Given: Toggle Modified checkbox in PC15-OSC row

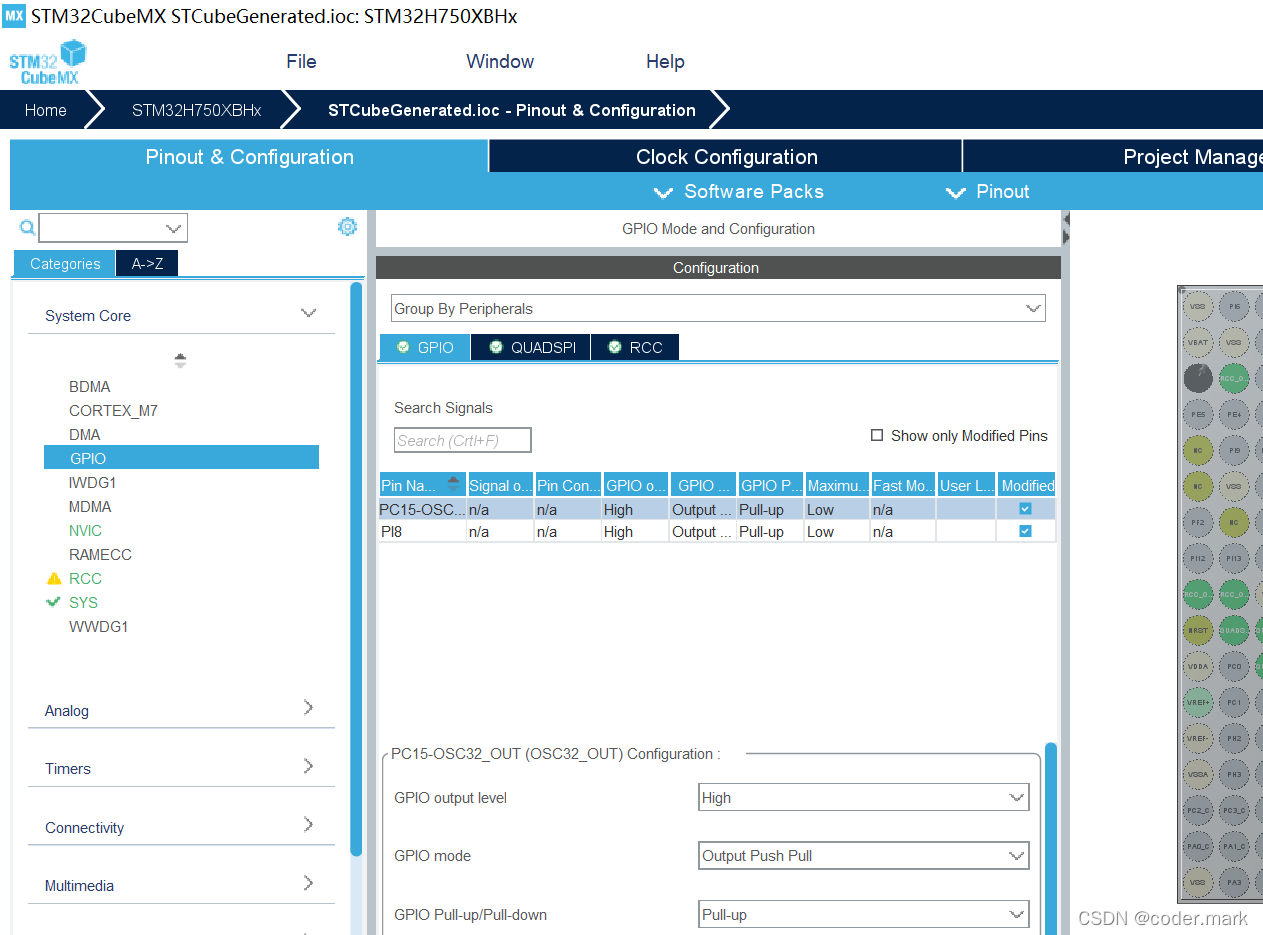Looking at the screenshot, I should pyautogui.click(x=1025, y=509).
